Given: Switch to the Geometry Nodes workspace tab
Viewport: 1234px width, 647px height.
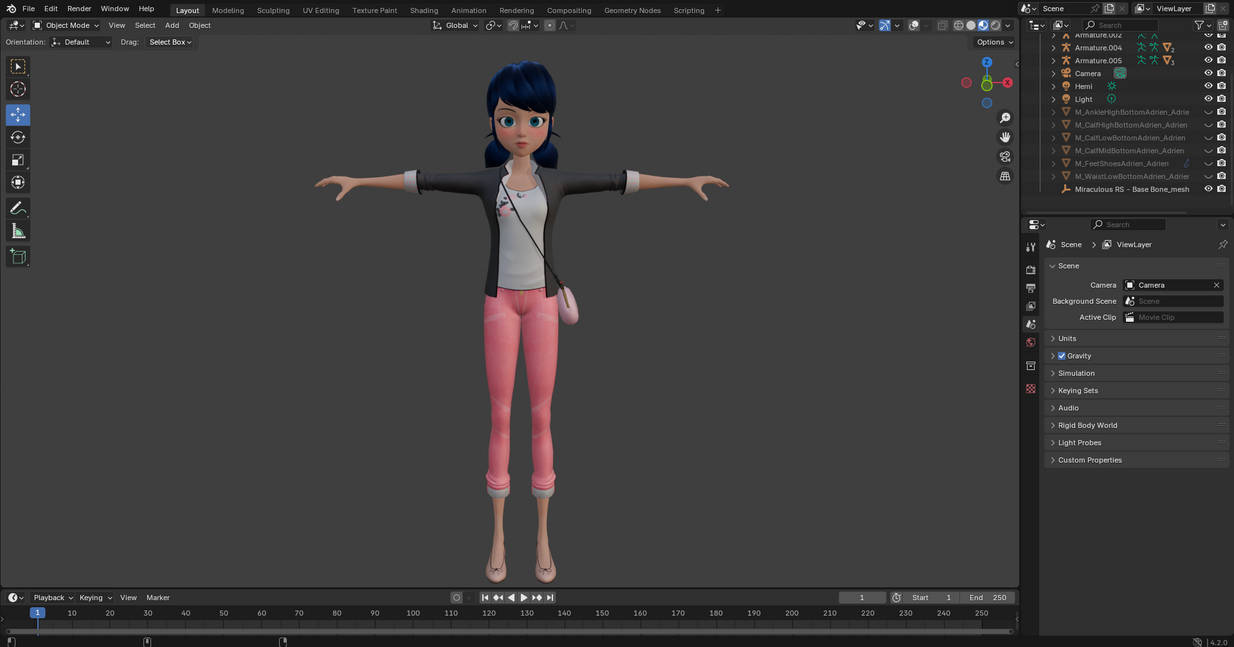Looking at the screenshot, I should click(x=632, y=10).
